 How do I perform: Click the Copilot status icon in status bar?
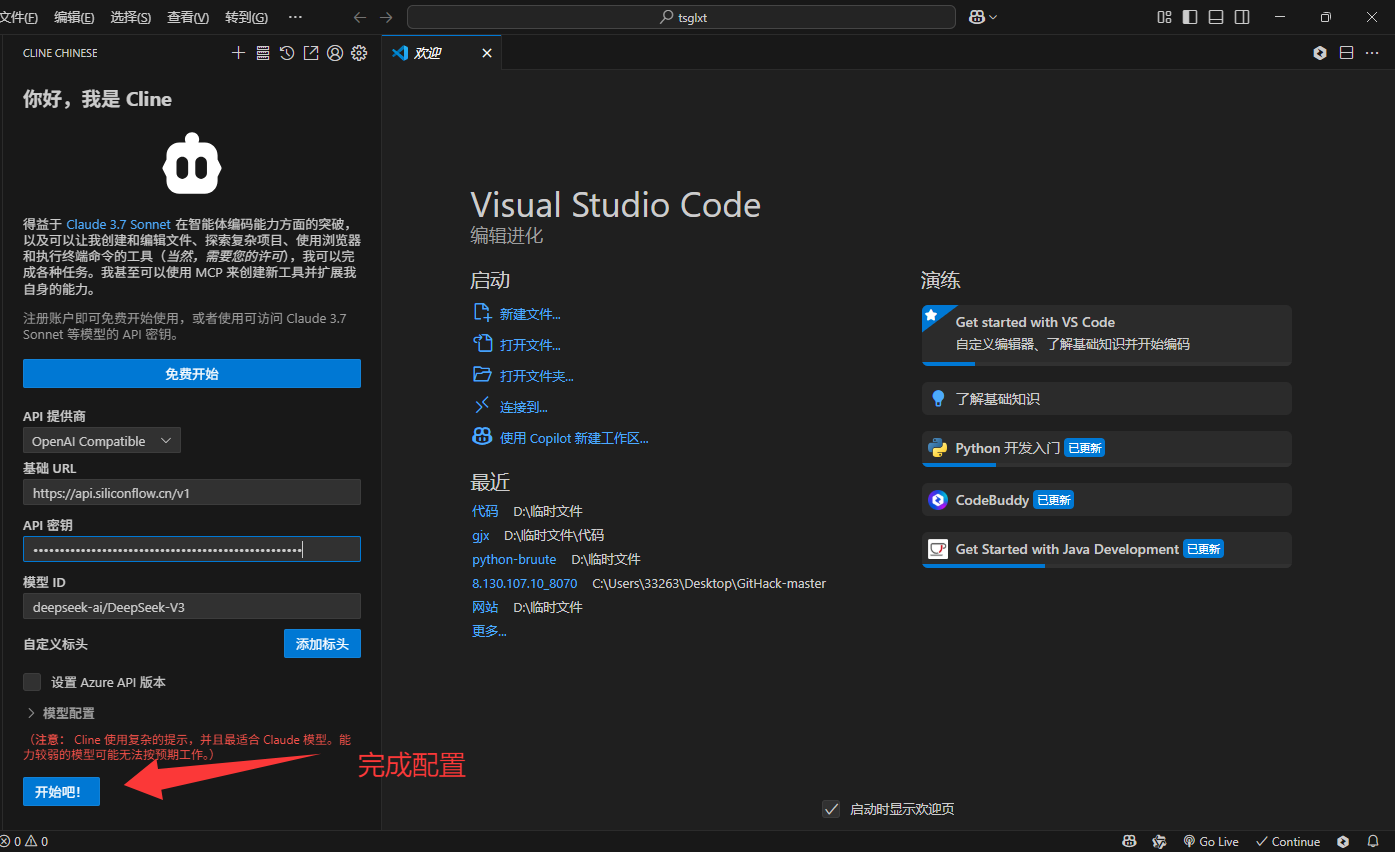tap(1129, 841)
